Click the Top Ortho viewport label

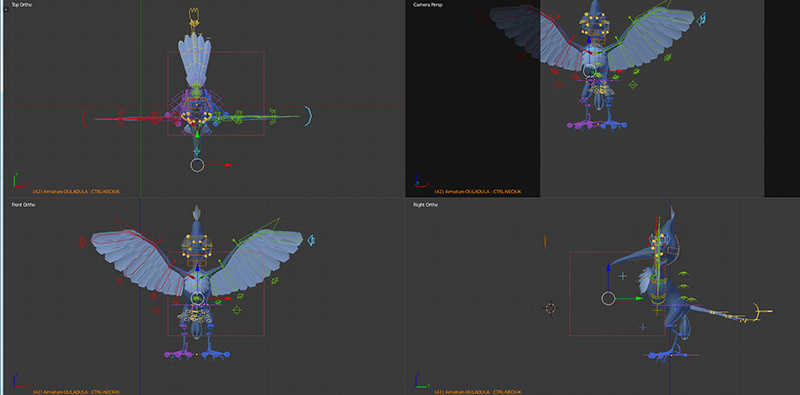22,5
